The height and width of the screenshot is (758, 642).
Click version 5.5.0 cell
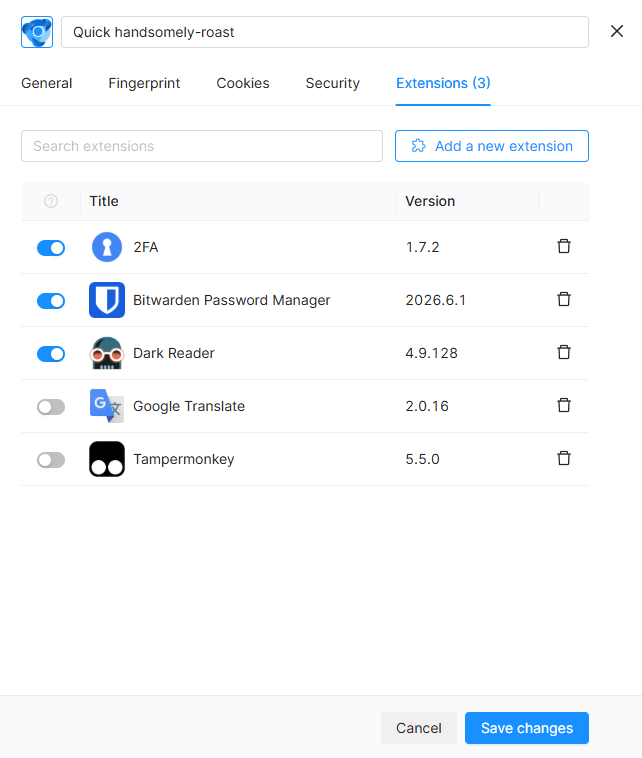(423, 459)
